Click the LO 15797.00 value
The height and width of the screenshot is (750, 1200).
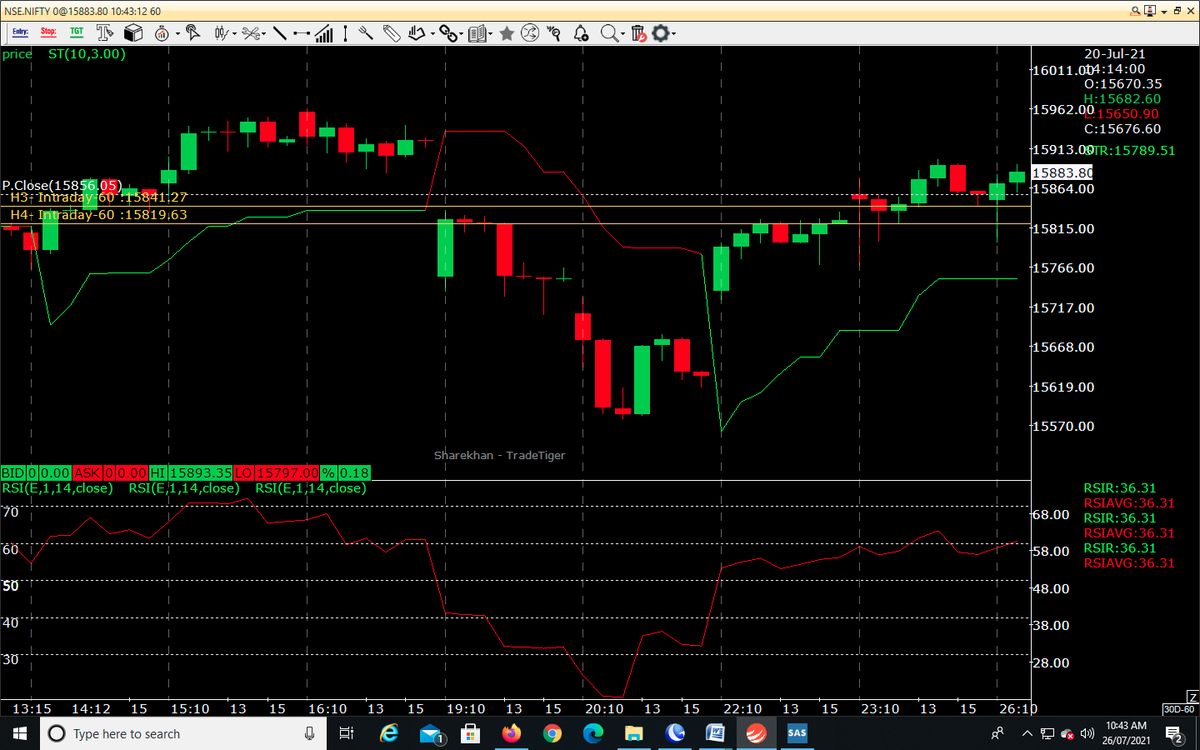click(288, 472)
